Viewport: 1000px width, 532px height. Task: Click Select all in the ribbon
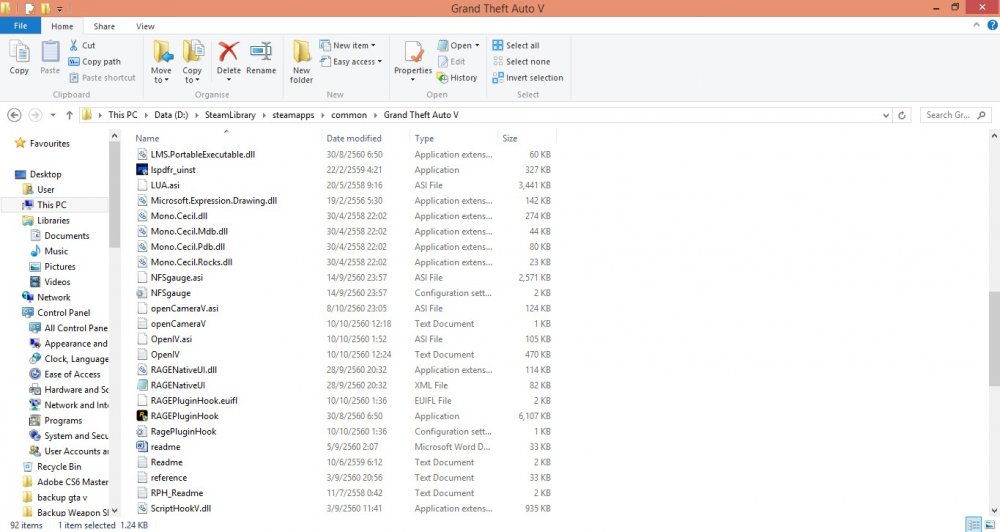click(515, 45)
